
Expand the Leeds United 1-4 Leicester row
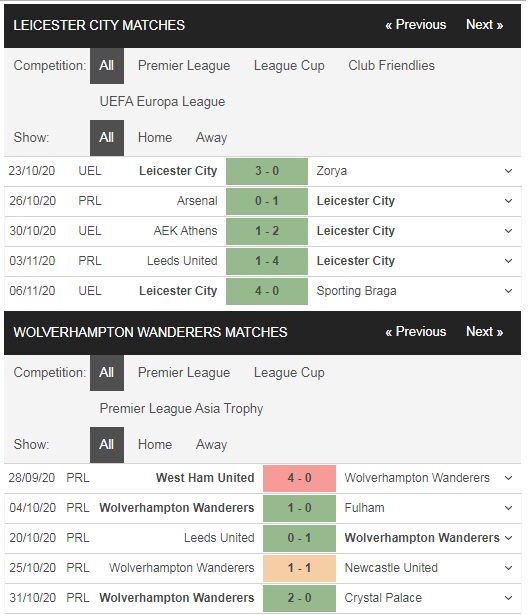508,261
